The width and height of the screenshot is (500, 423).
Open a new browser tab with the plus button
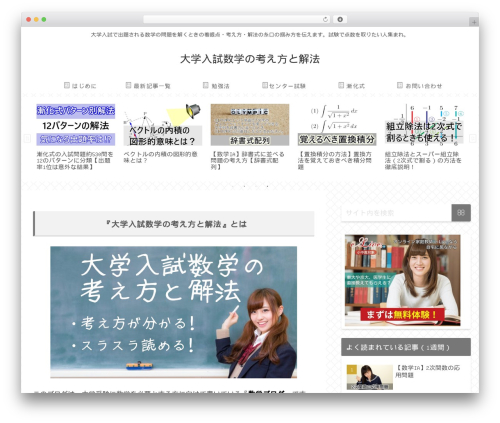[474, 22]
